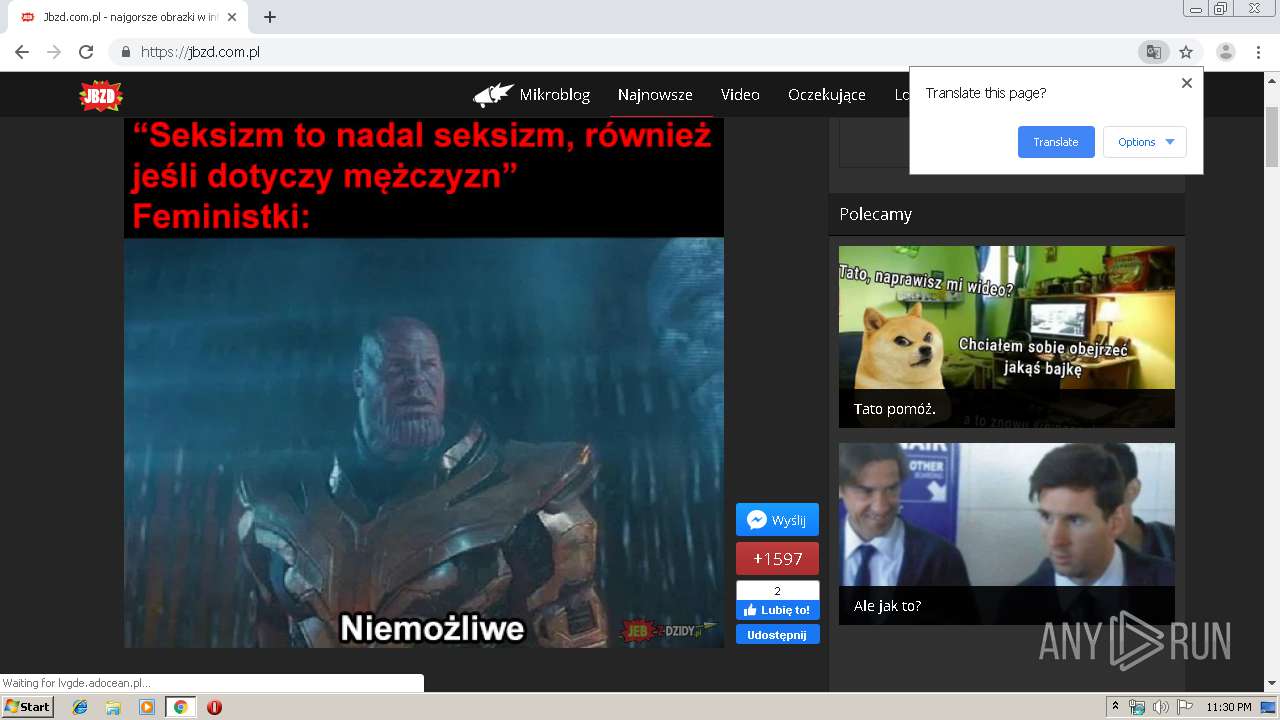Open the Mikroblog bird icon
Screen dimensions: 1280x720
pos(494,95)
